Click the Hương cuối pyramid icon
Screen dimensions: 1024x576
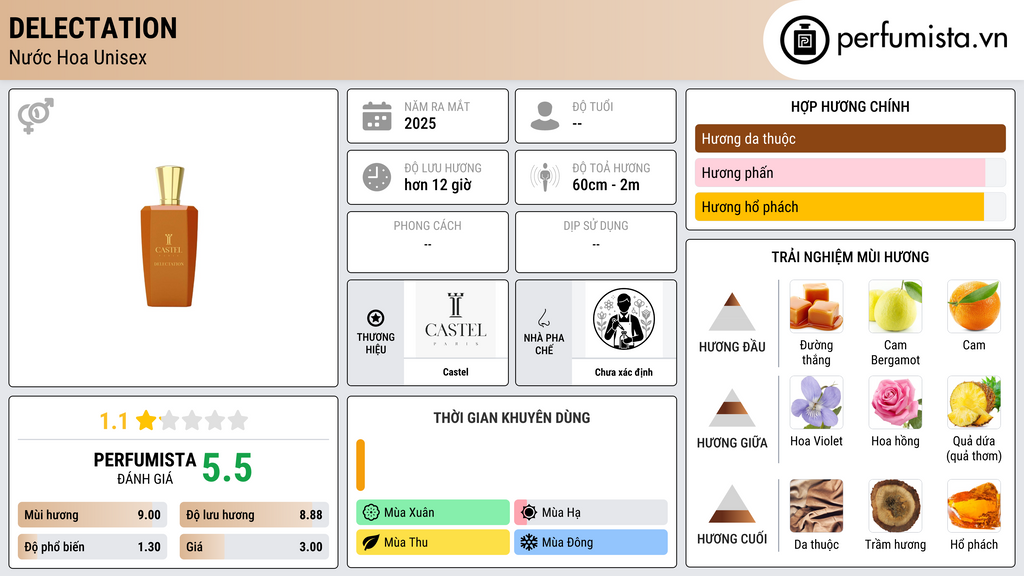click(732, 504)
